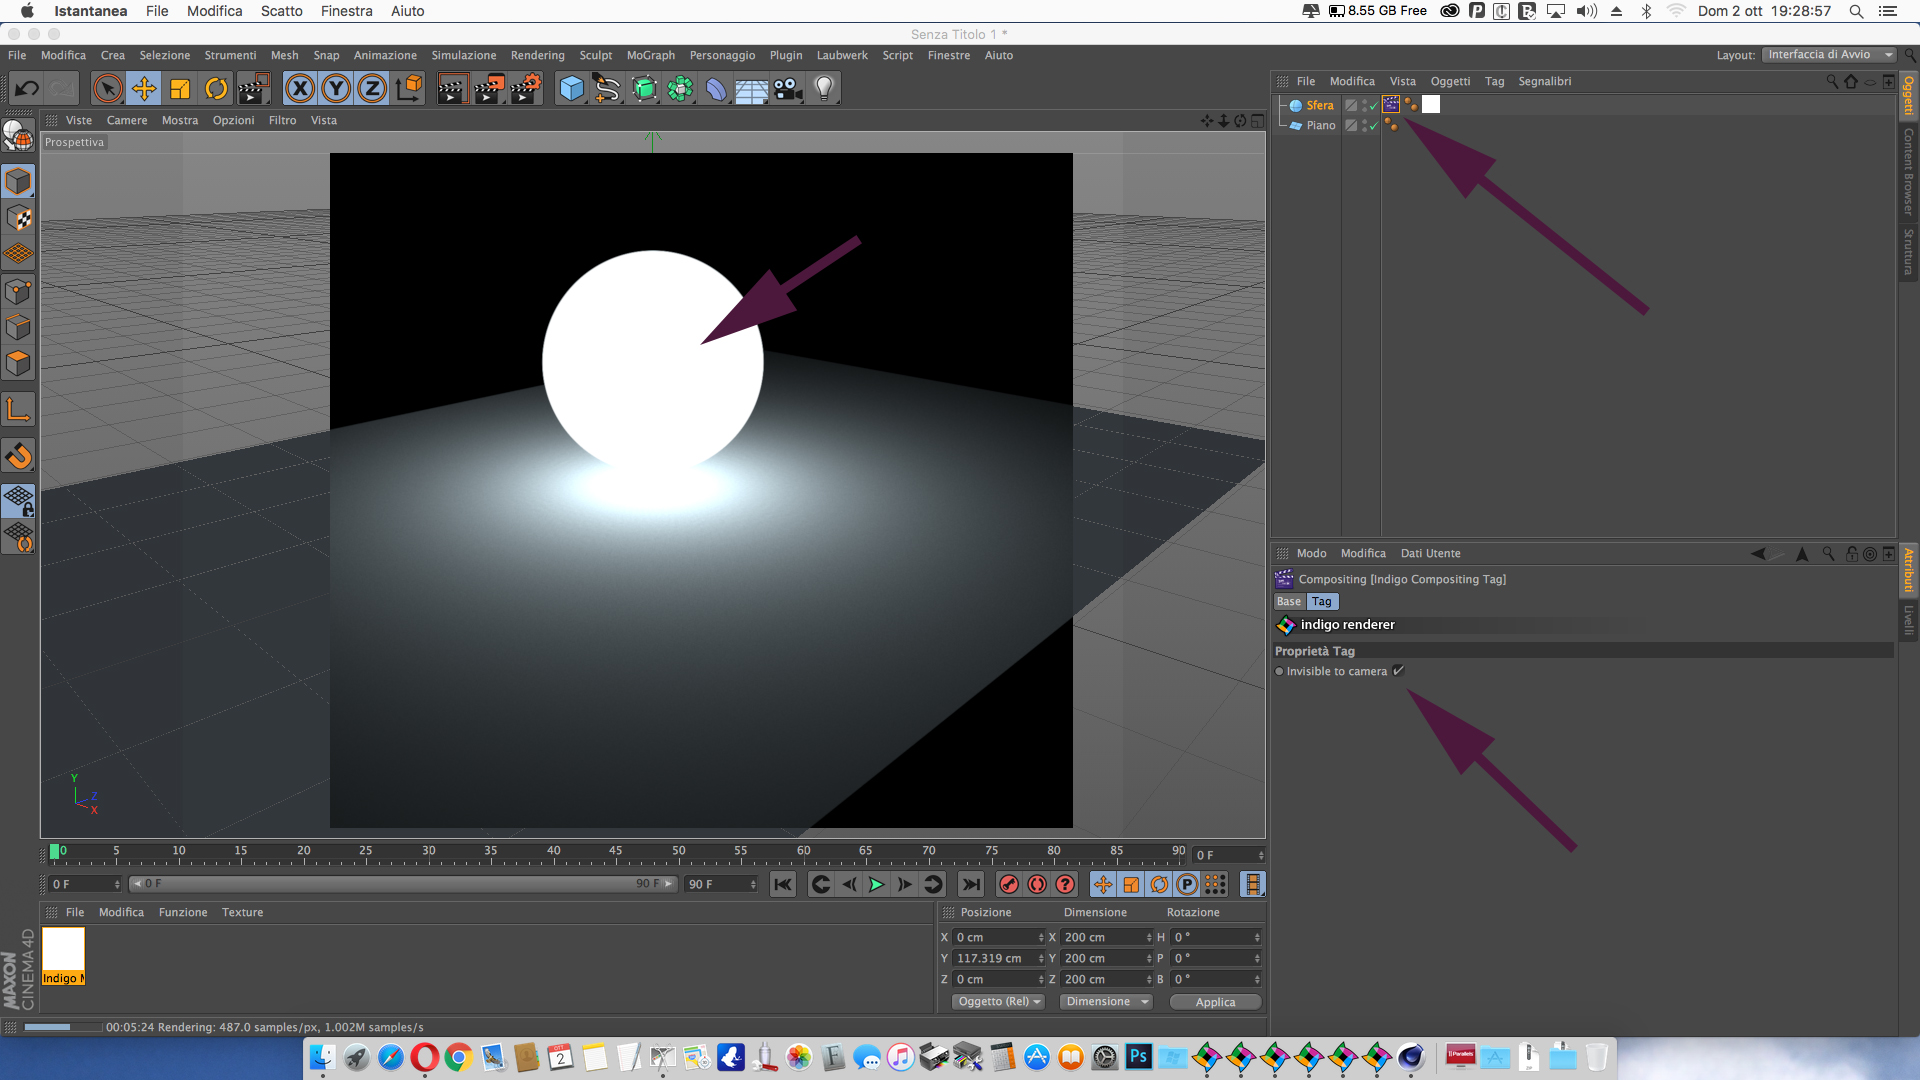The width and height of the screenshot is (1920, 1080).
Task: Click the light bulb Light icon
Action: pos(824,89)
